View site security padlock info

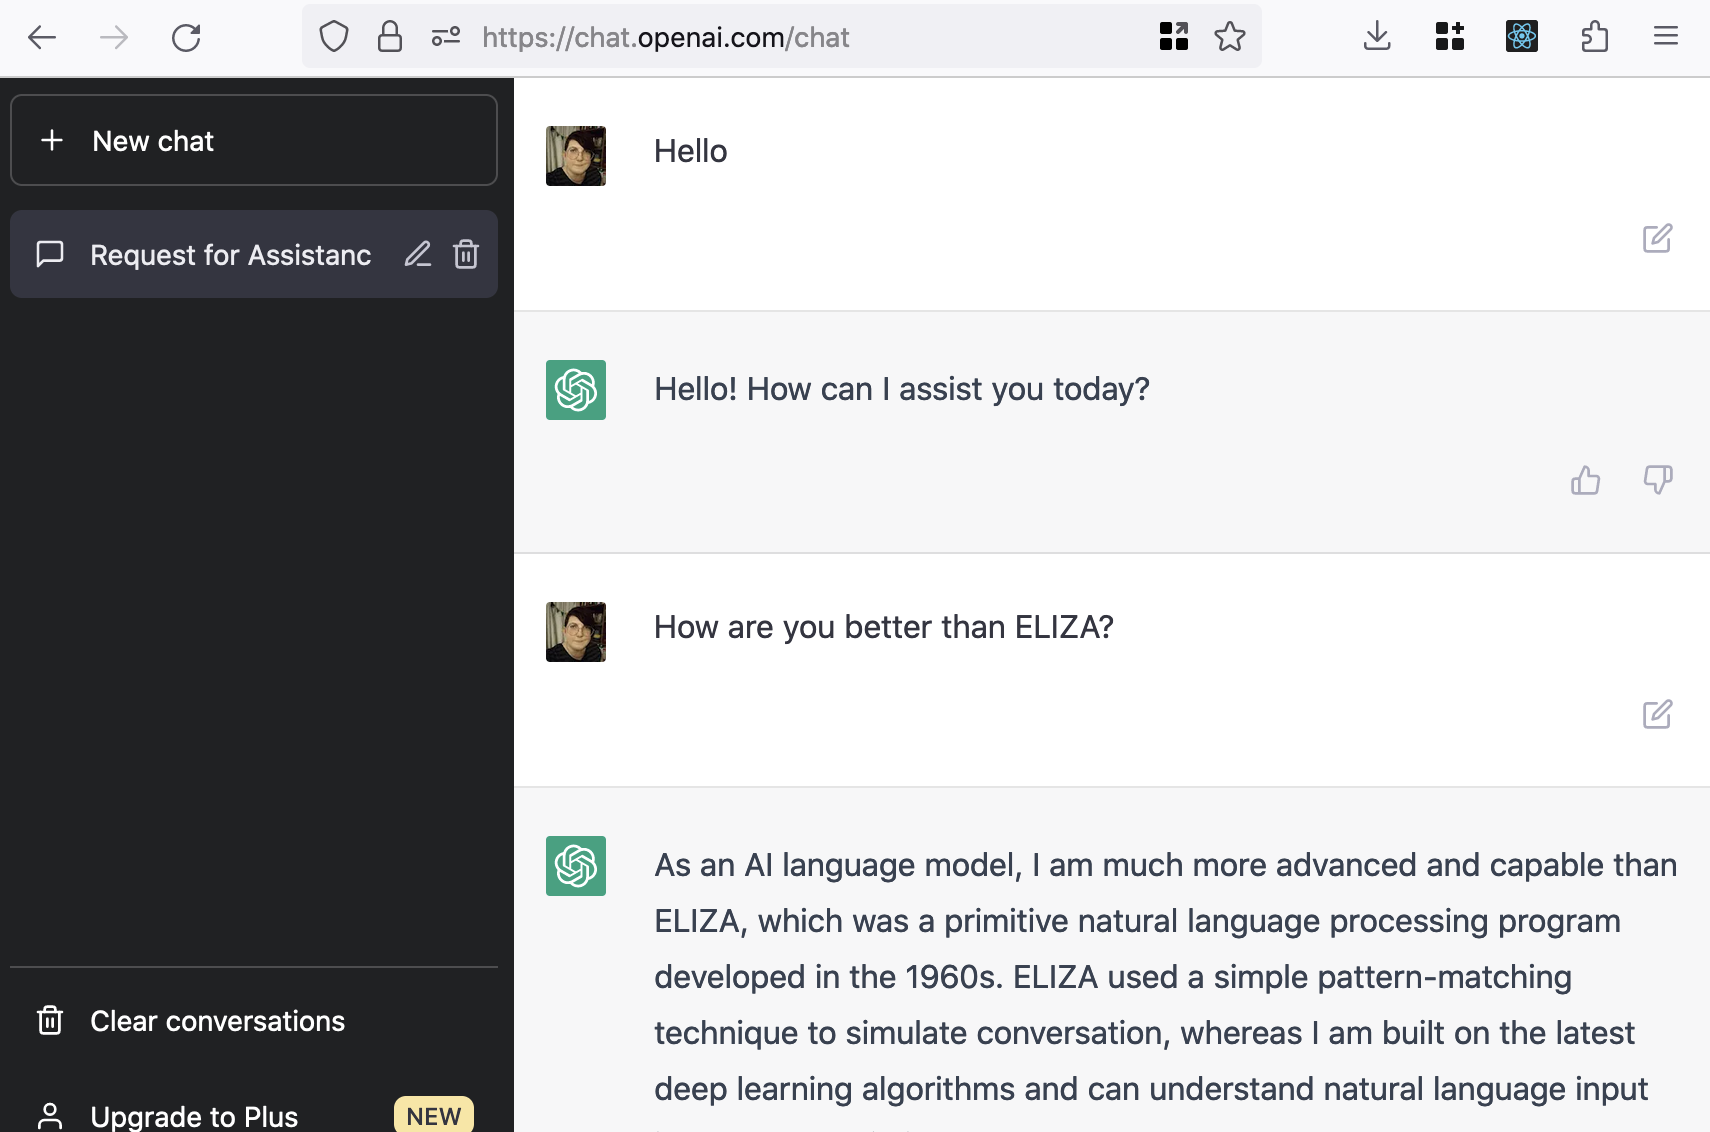point(390,37)
